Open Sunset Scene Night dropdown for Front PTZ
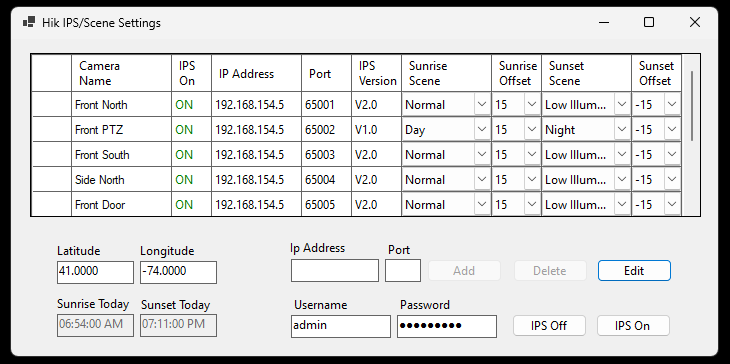The width and height of the screenshot is (730, 364). [622, 129]
